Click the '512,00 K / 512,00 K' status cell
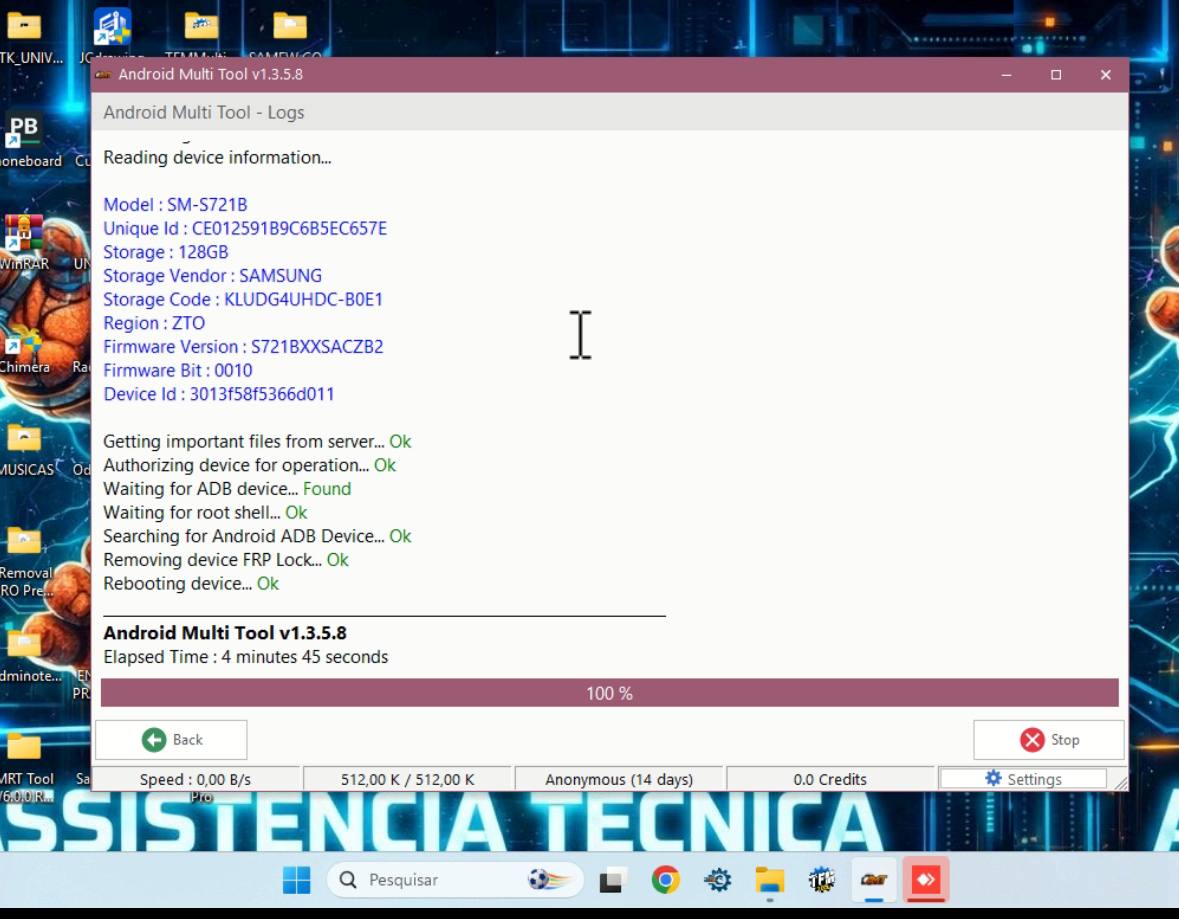Viewport: 1179px width, 919px height. (x=408, y=779)
